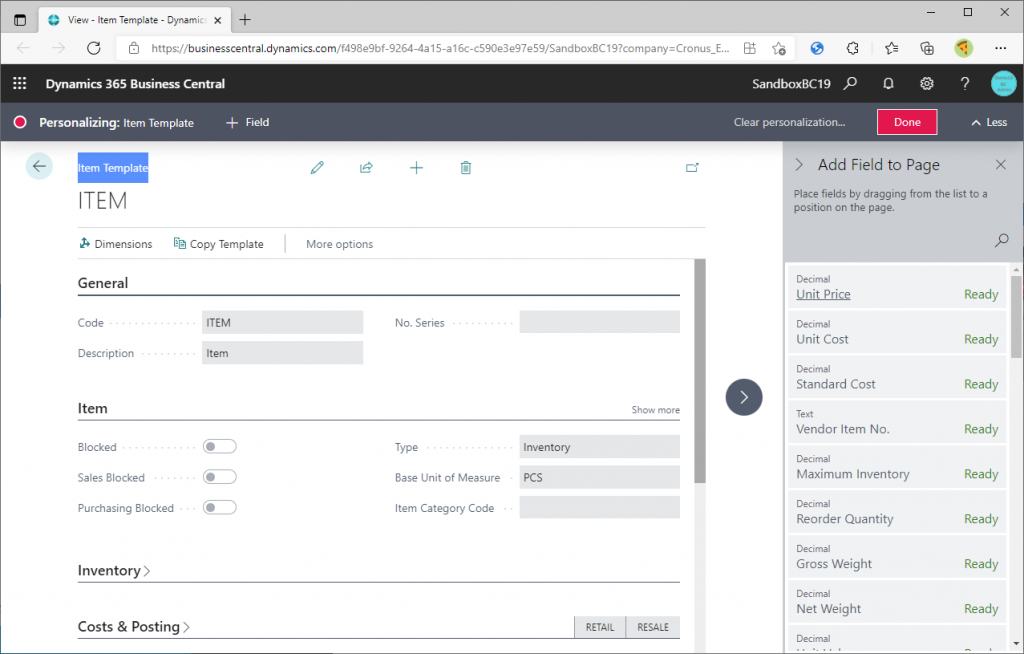Open More options menu
Viewport: 1024px width, 654px height.
[x=340, y=244]
